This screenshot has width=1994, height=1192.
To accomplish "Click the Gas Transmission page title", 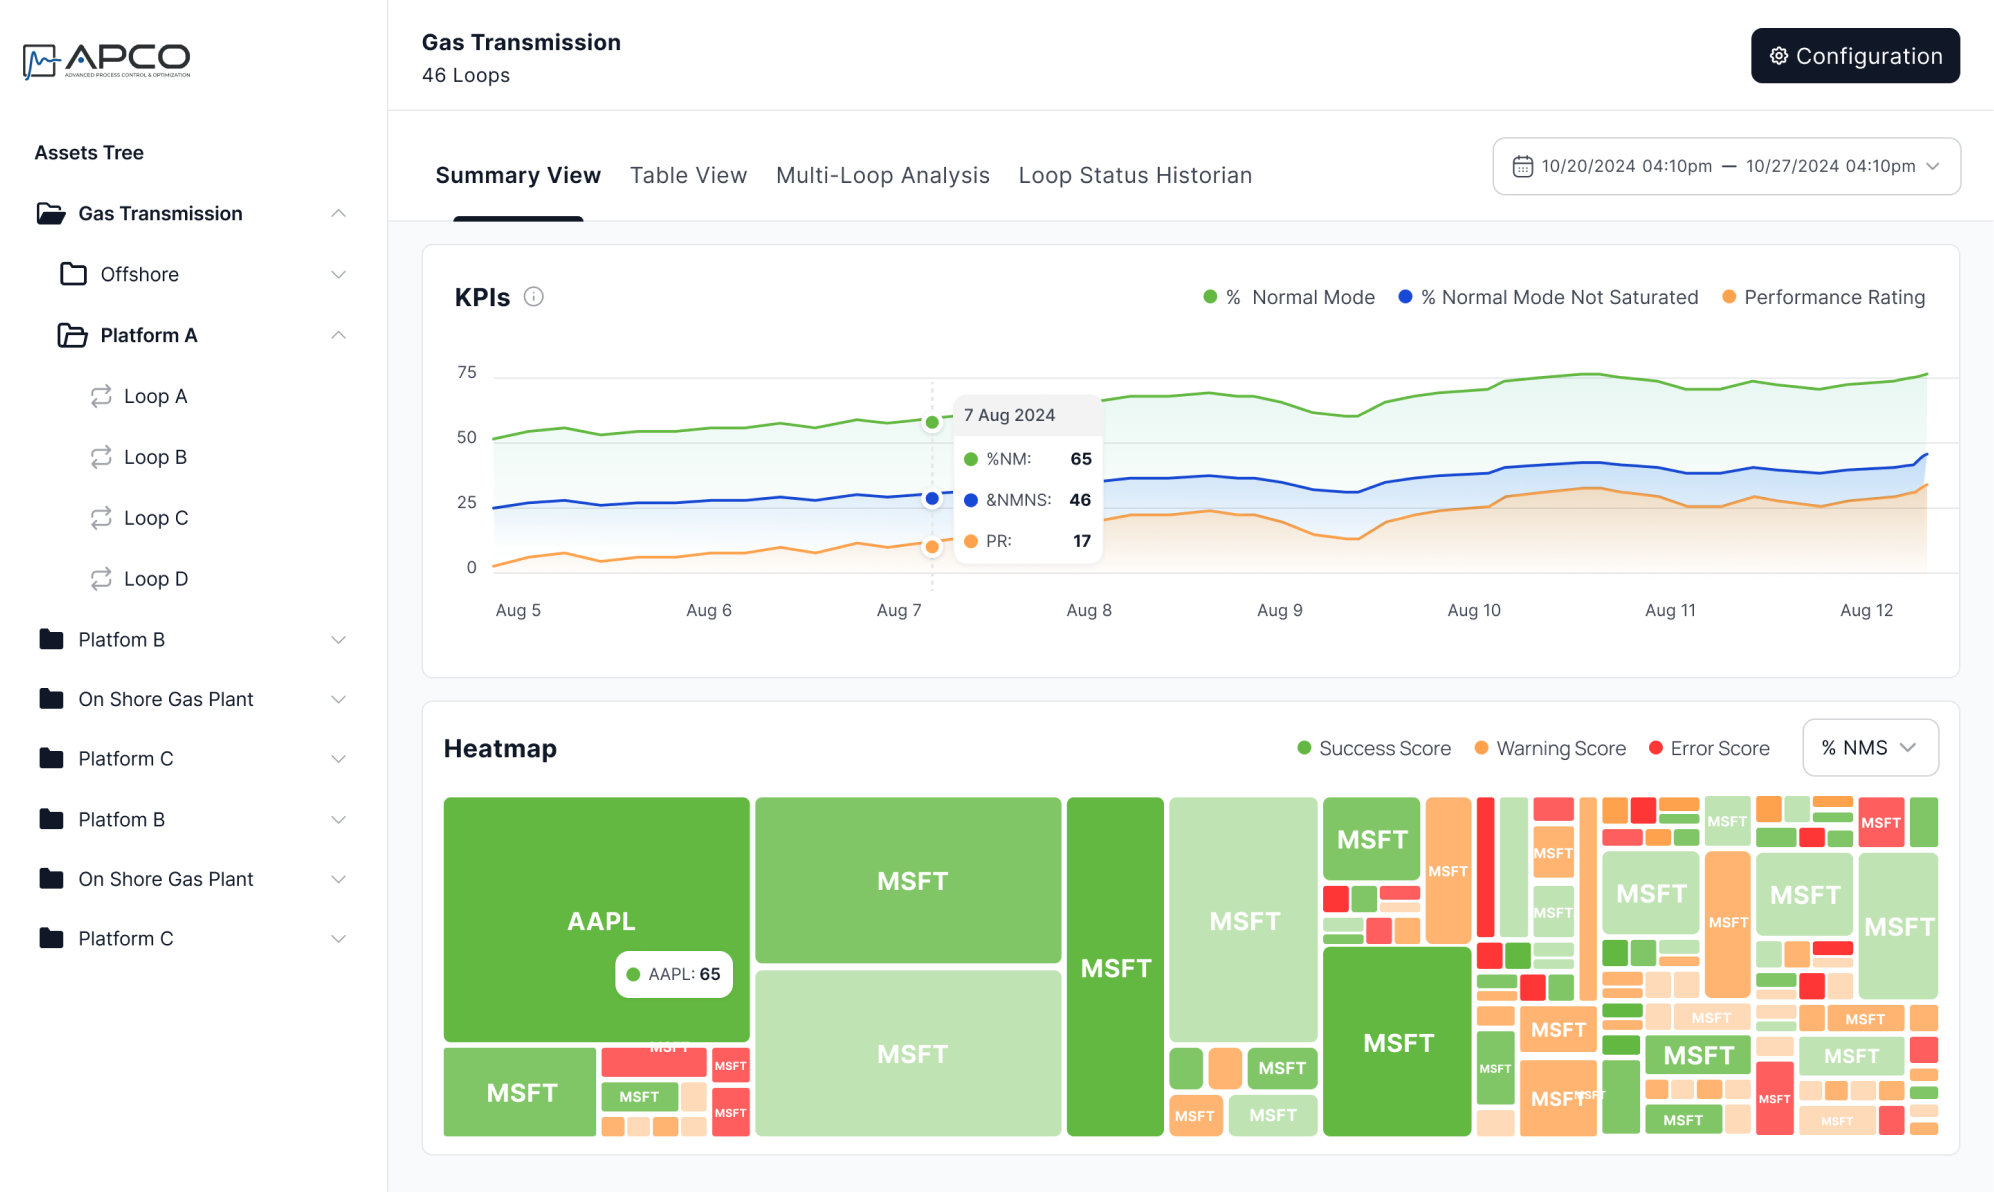I will 521,42.
